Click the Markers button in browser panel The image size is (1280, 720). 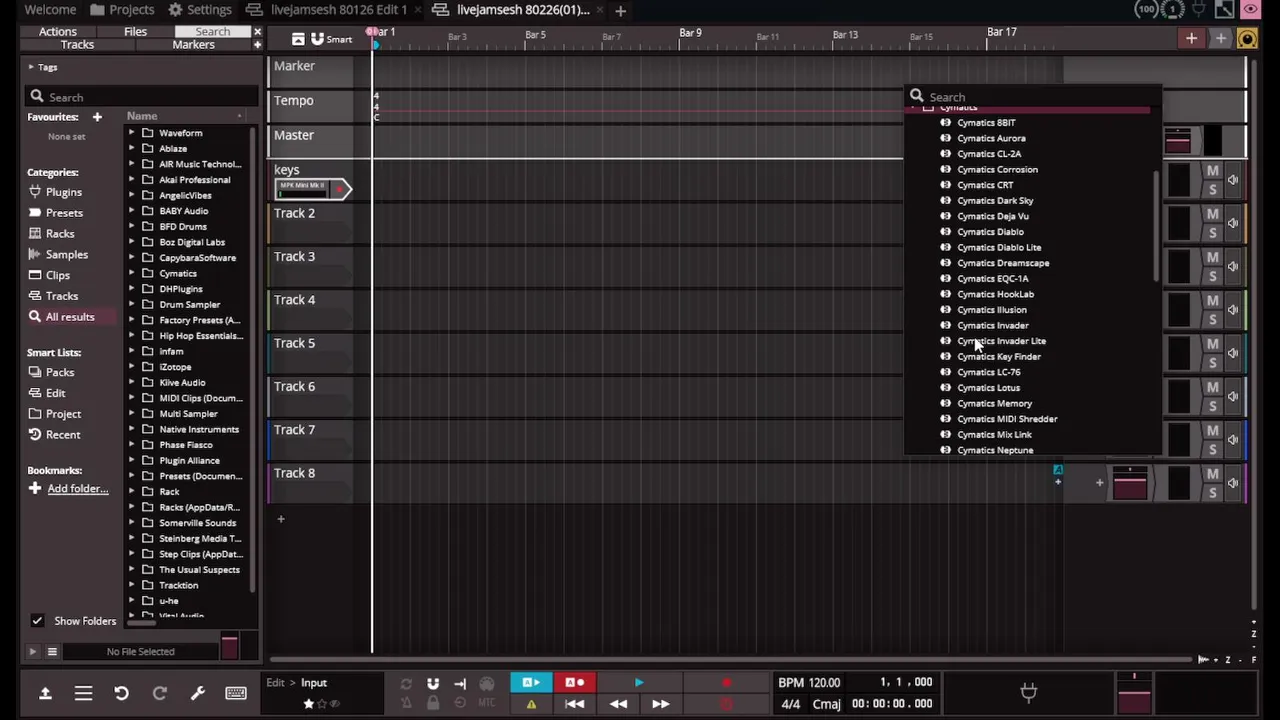(x=193, y=45)
